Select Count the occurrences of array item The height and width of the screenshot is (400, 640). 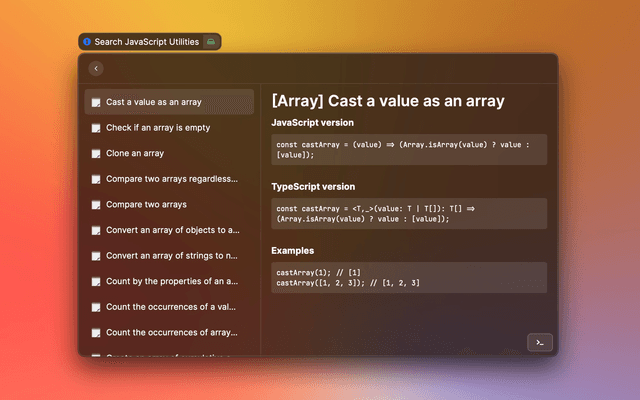(x=171, y=332)
